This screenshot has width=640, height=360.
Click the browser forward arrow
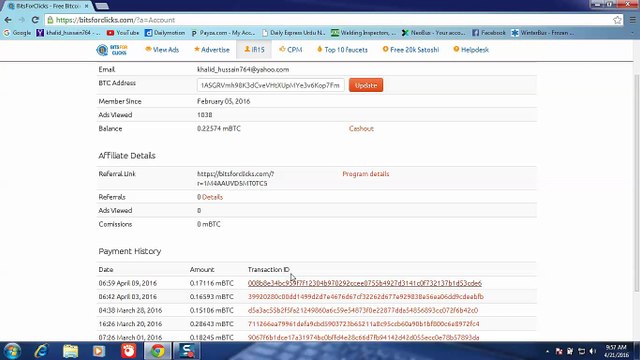point(22,20)
